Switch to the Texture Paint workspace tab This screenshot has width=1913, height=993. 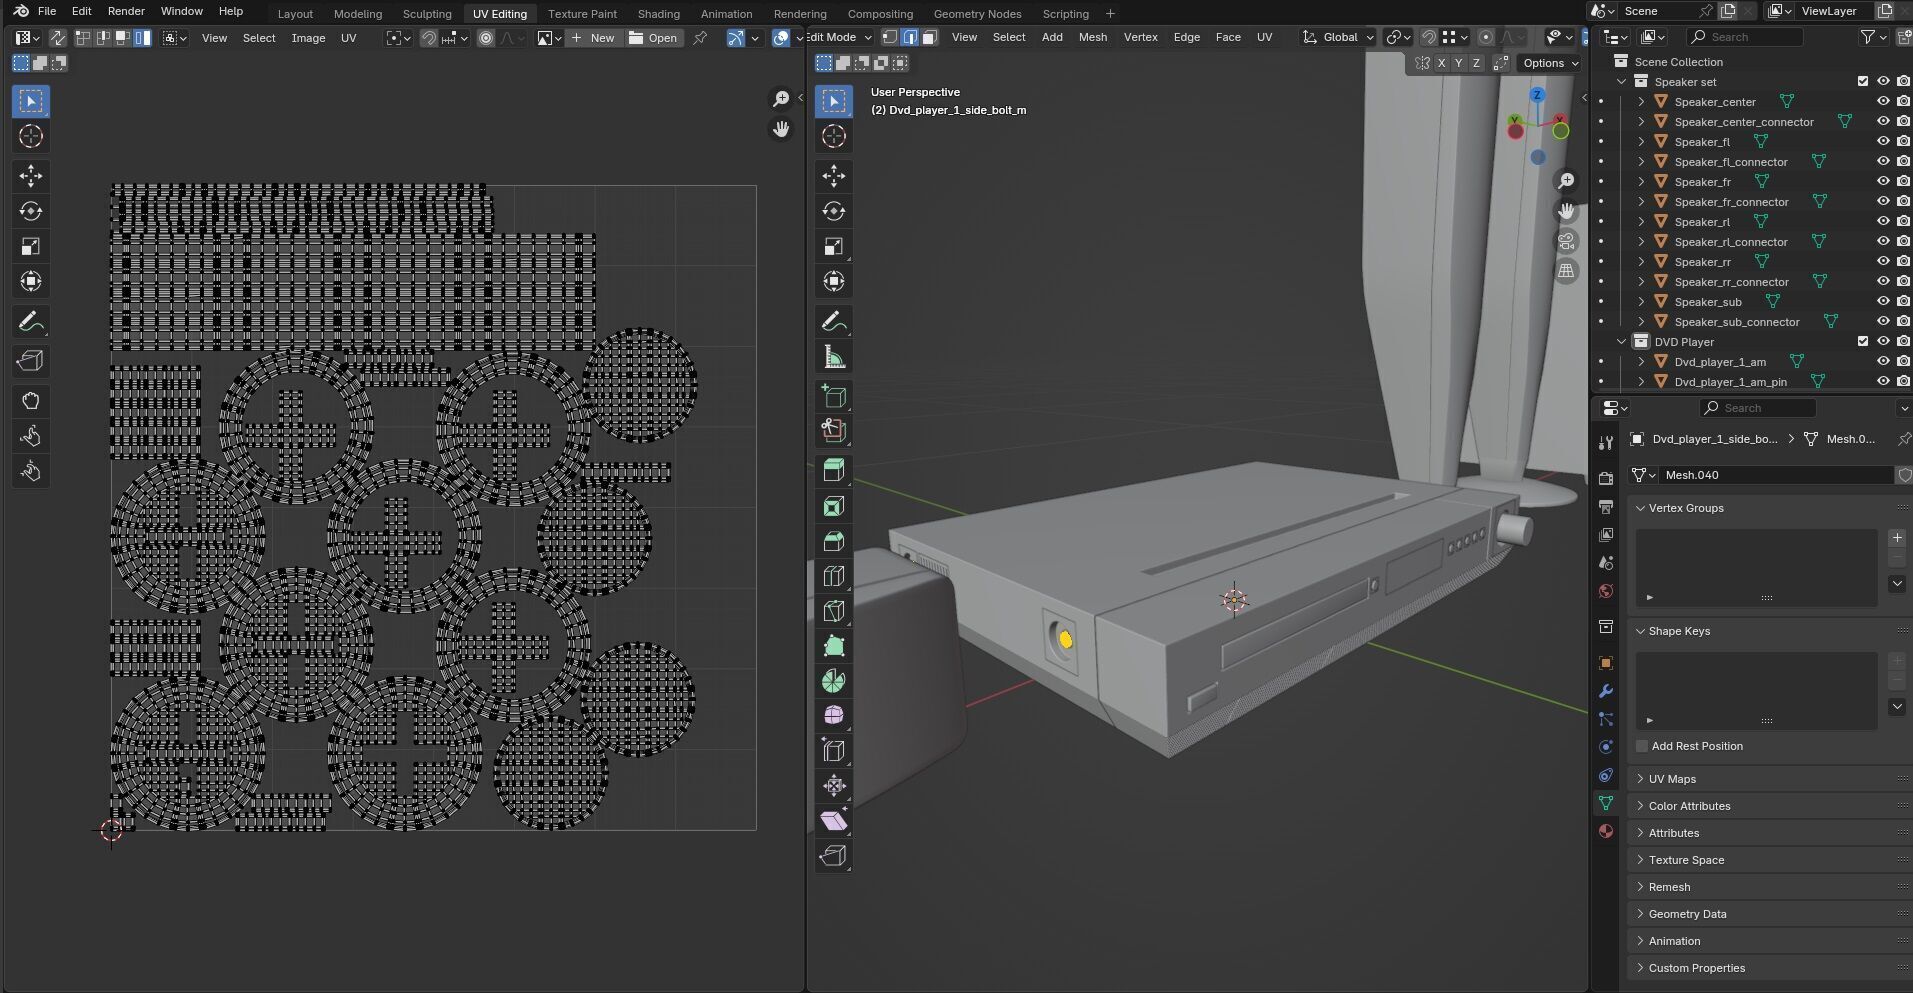click(582, 14)
